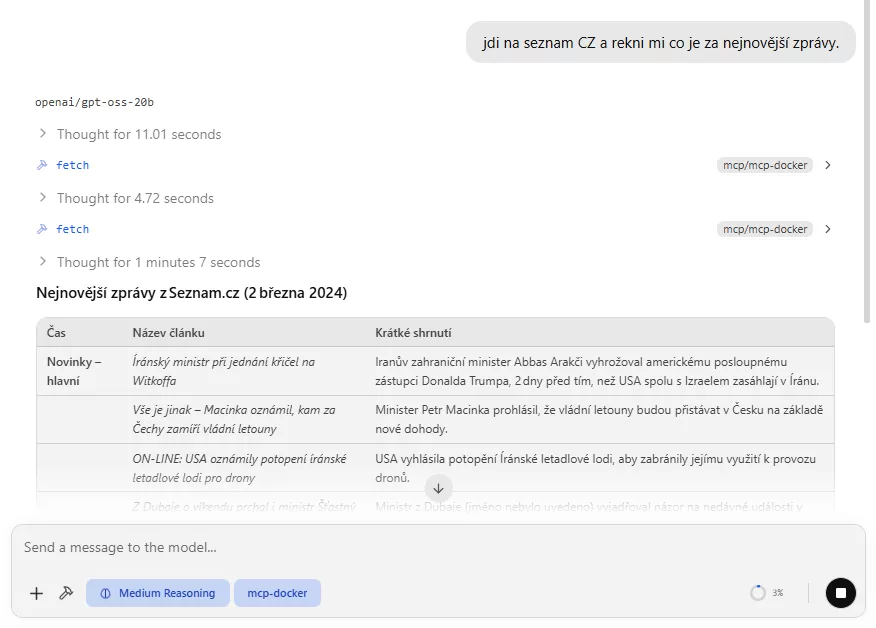Open the tools hammer icon beside the plus

pos(66,593)
